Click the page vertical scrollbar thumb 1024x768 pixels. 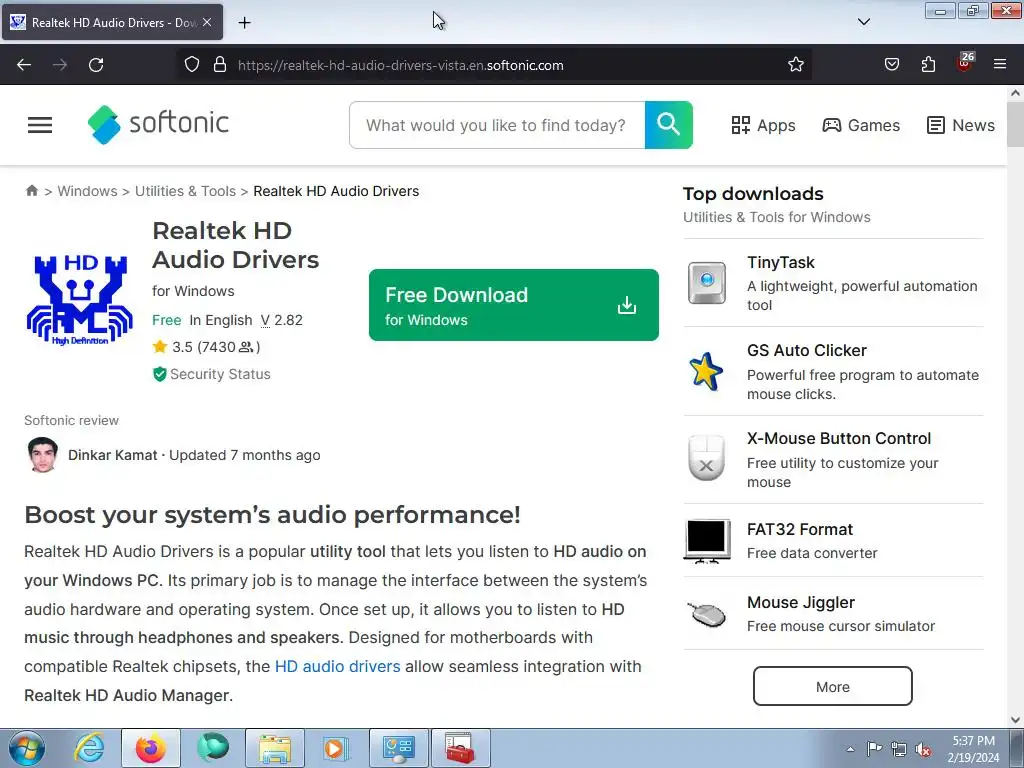[1016, 125]
